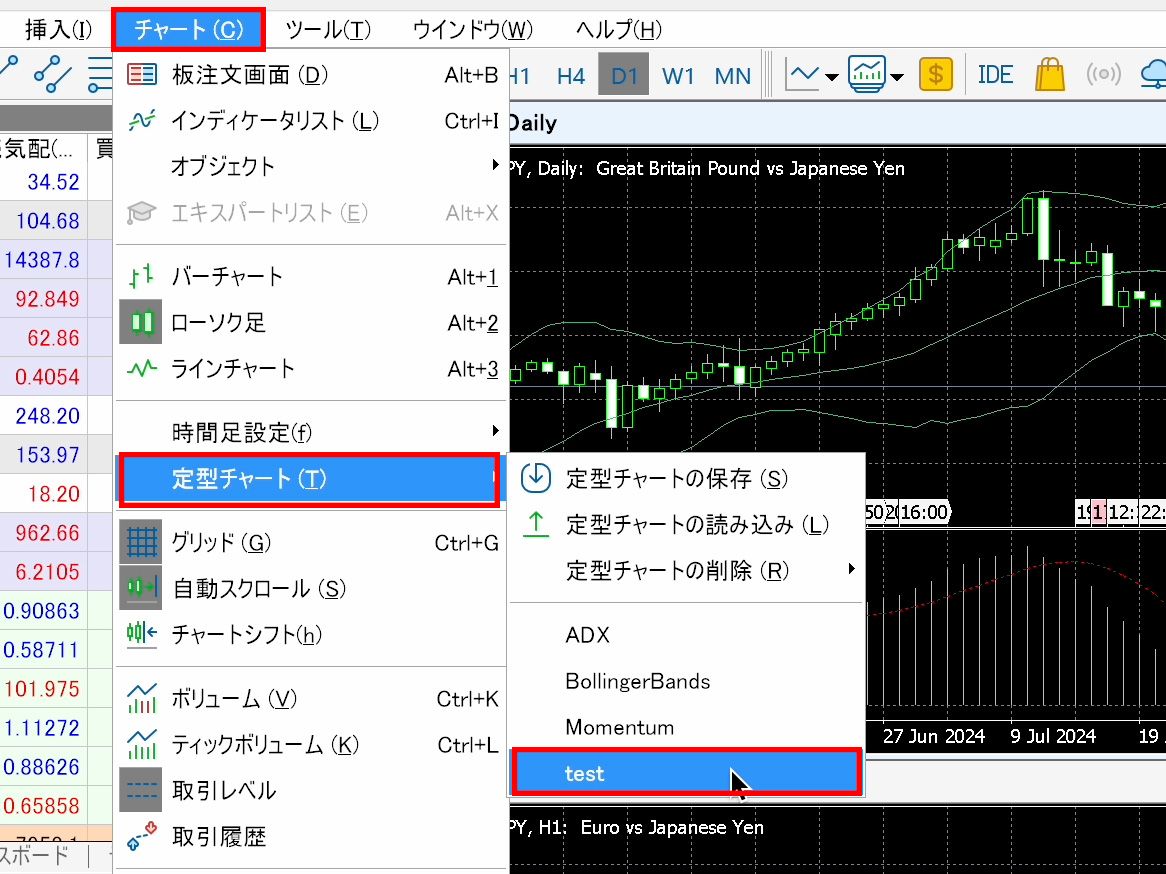Click 定型チャートの読み込み load template
Screen dimensions: 1166x874
tap(697, 525)
